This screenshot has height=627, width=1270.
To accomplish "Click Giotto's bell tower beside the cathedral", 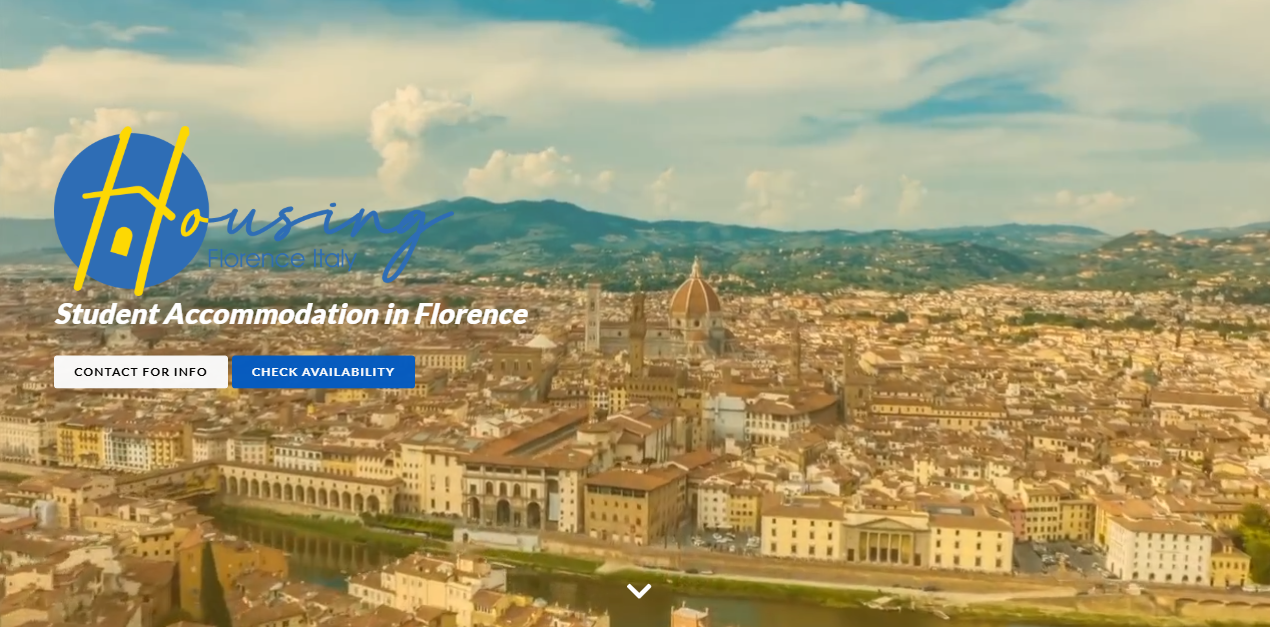I will tap(593, 317).
